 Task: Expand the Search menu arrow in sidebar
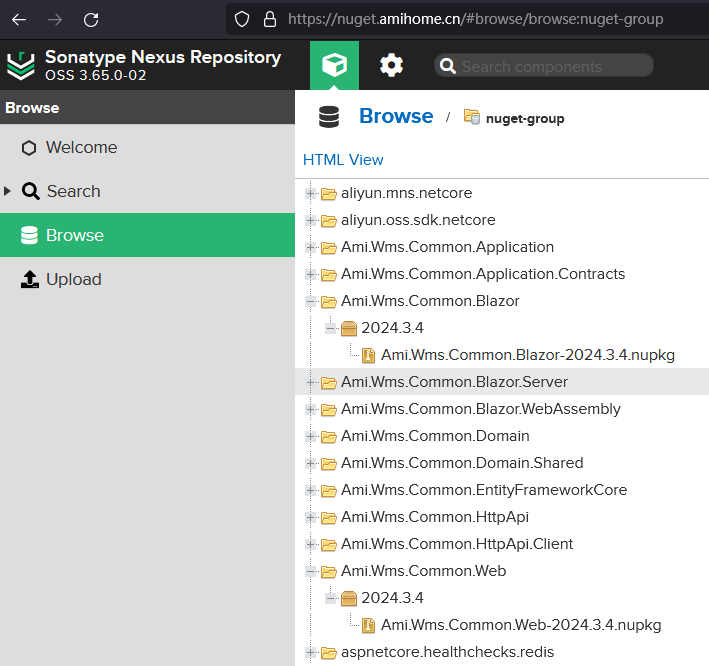(x=8, y=191)
